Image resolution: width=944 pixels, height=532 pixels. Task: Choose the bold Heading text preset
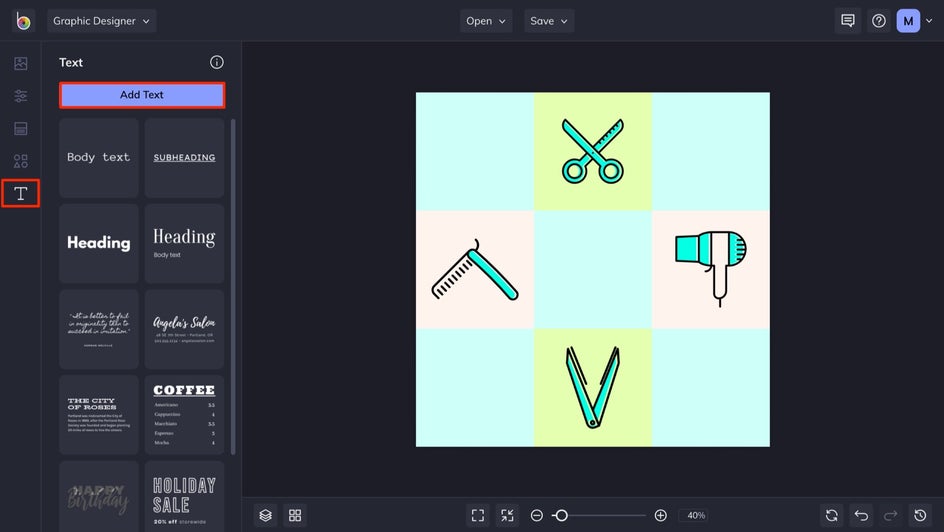(x=99, y=243)
